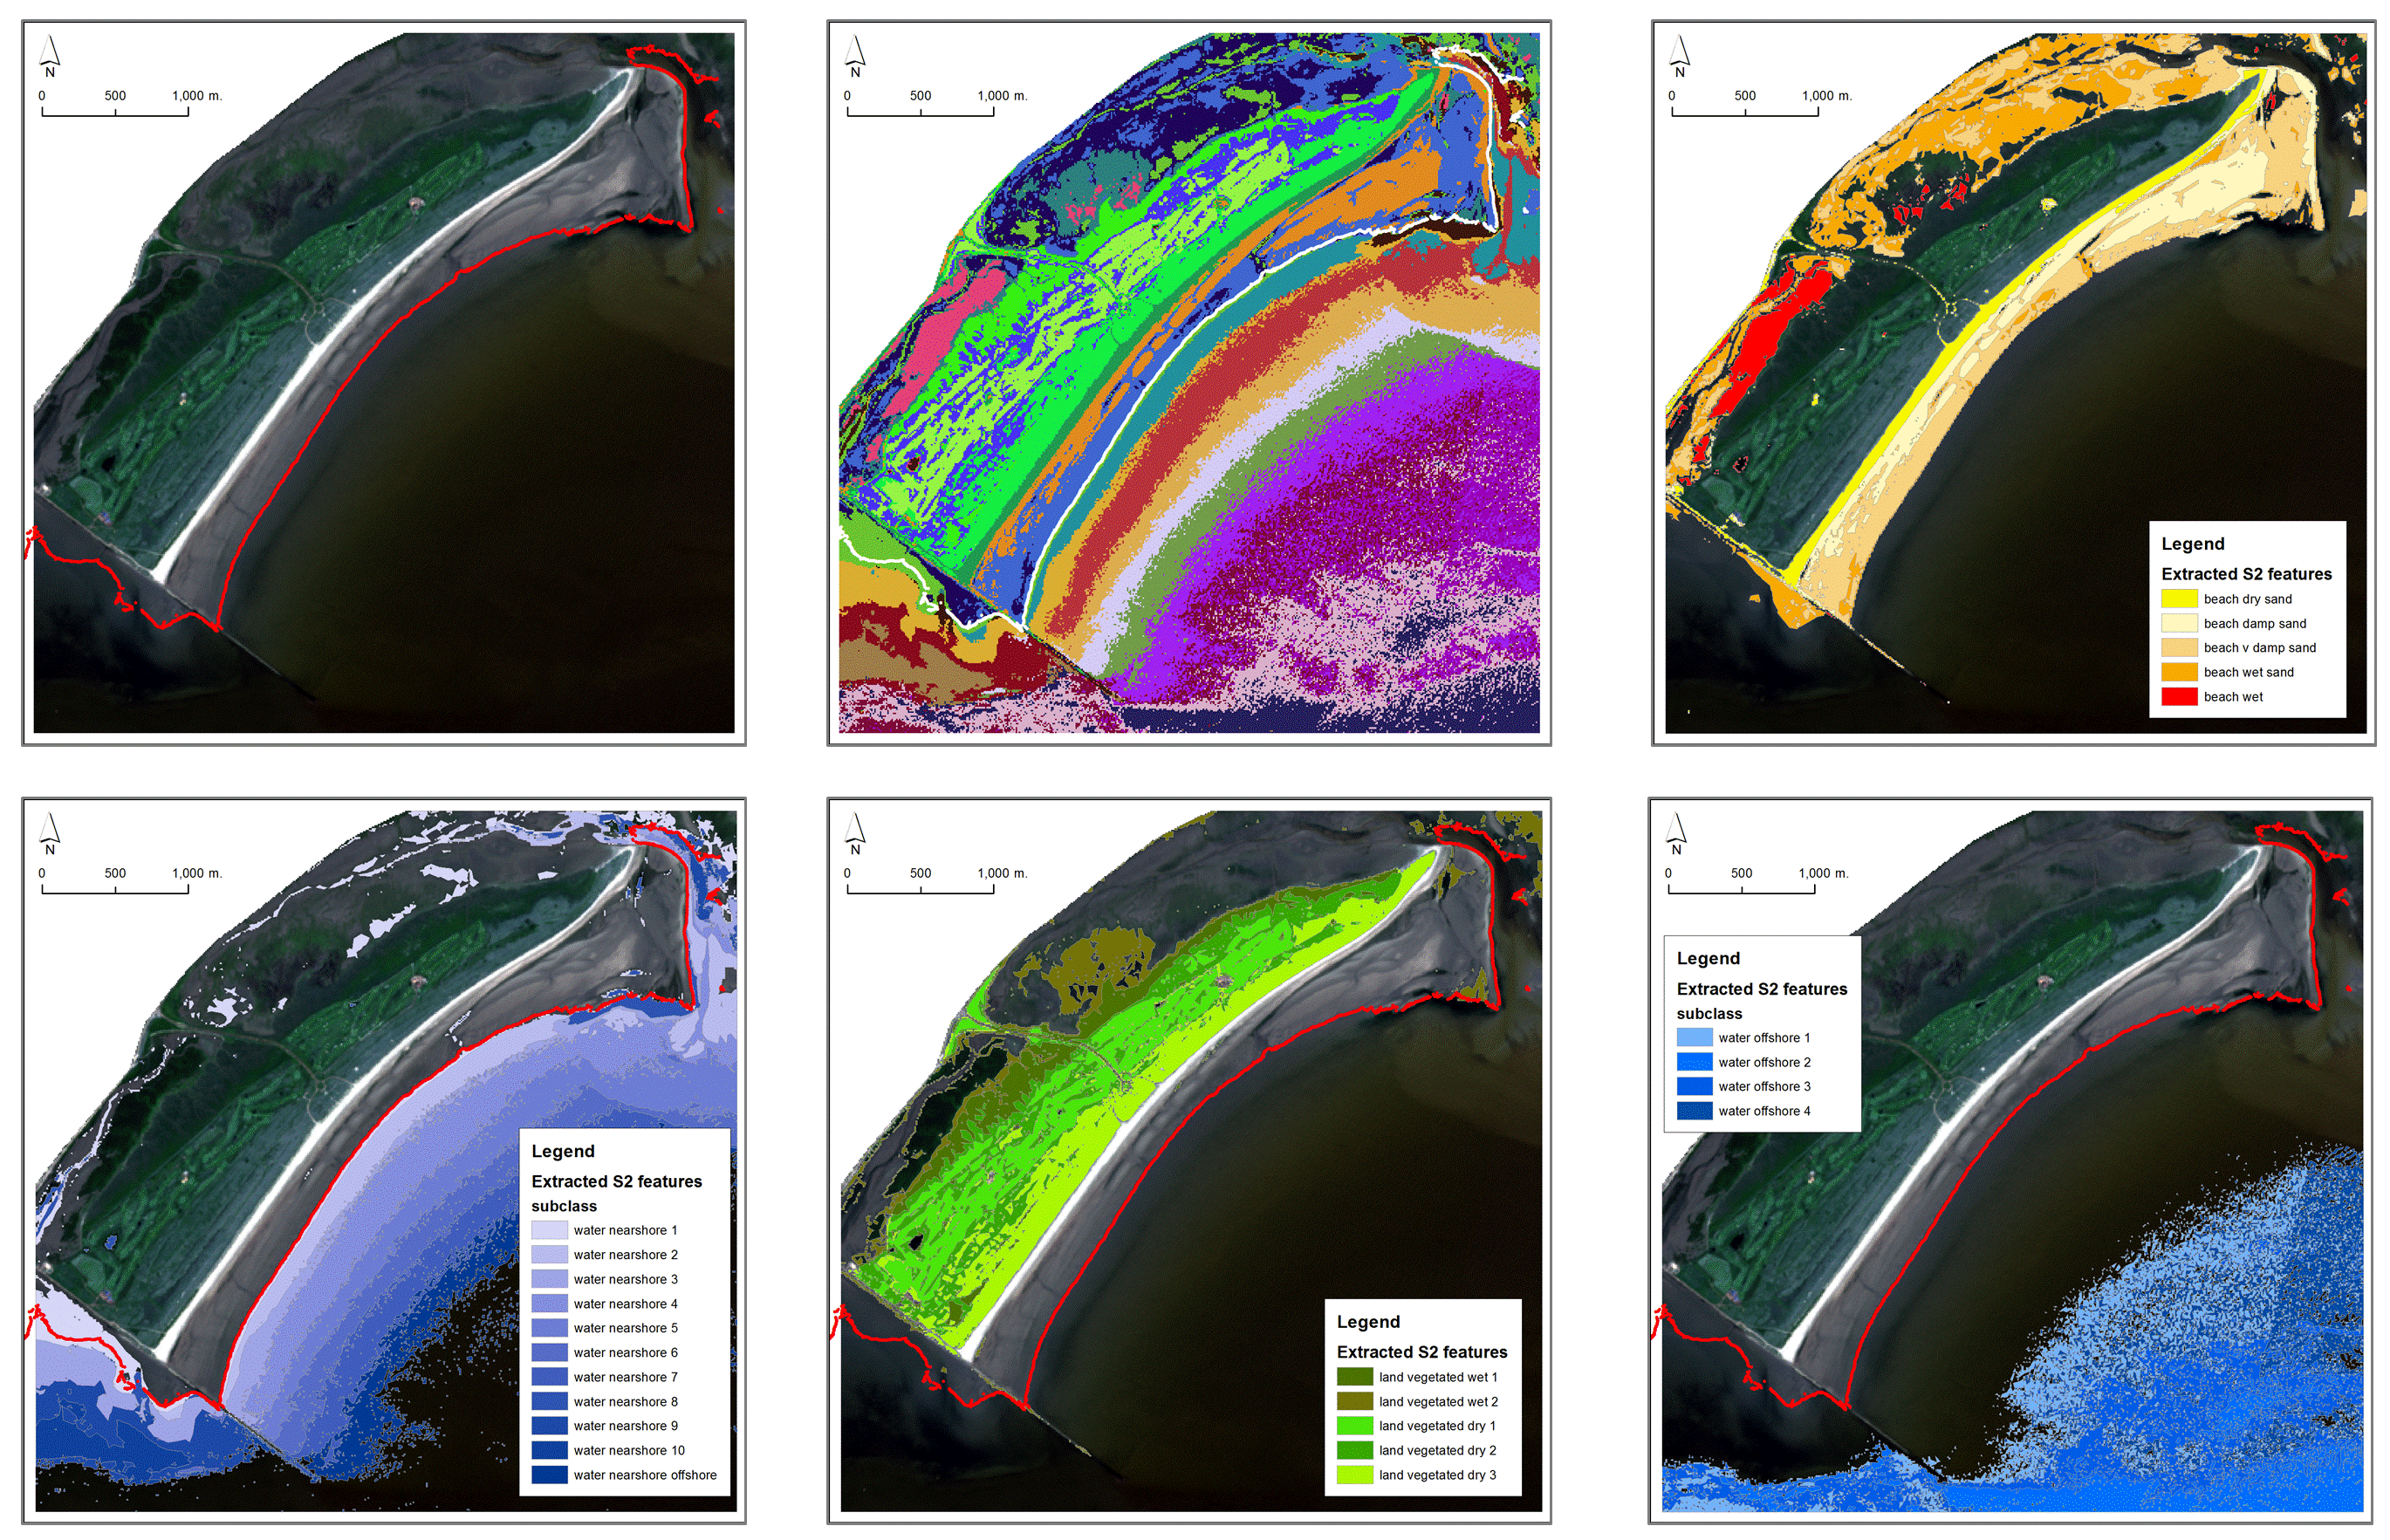Click the water offshore 1 legend swatch
The image size is (2390, 1540).
pos(1694,1038)
